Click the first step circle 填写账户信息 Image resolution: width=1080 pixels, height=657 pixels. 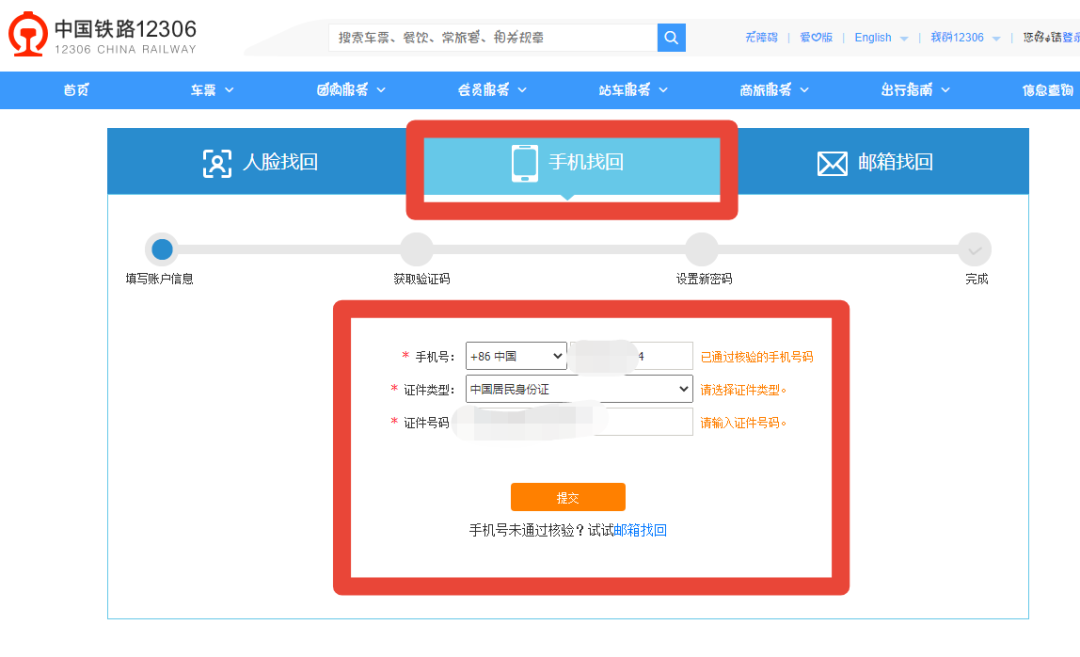pyautogui.click(x=161, y=250)
